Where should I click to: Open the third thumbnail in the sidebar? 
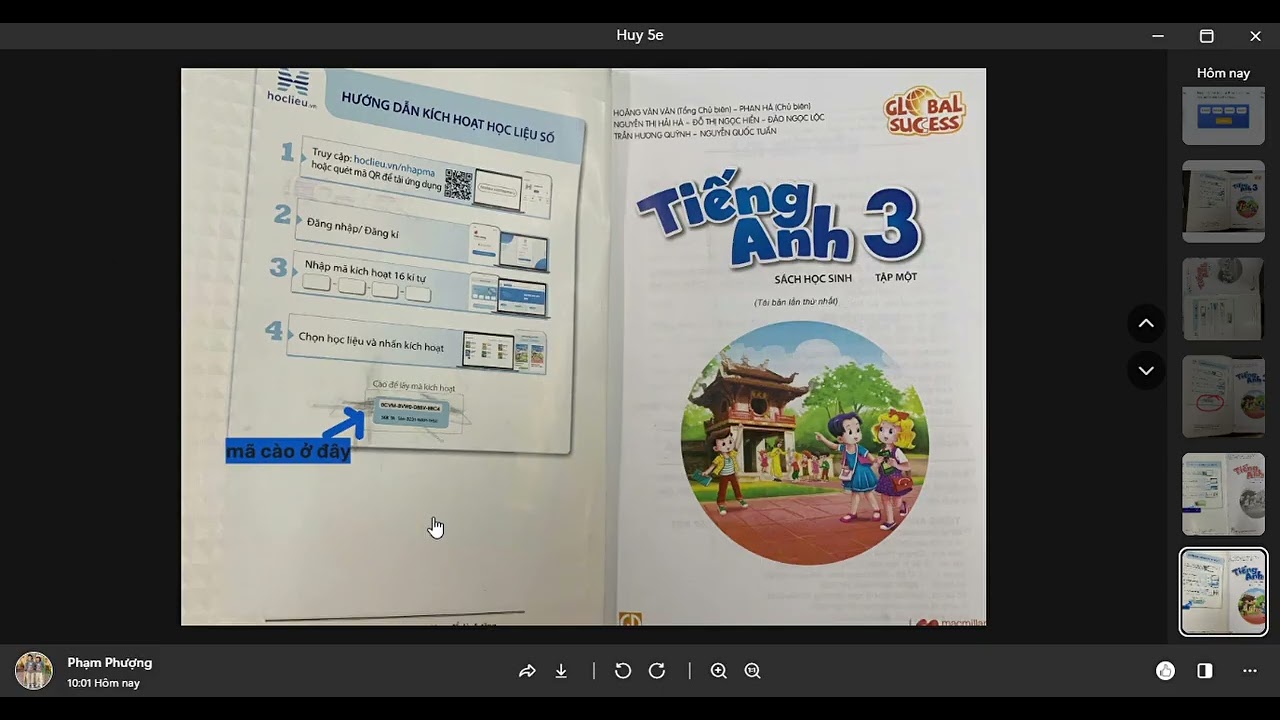1224,298
